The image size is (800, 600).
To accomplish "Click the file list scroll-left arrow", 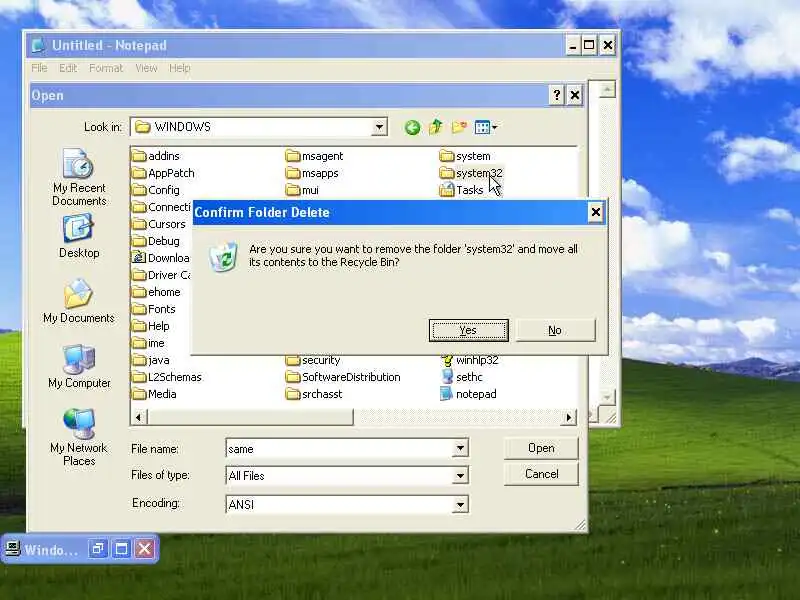I will pos(138,417).
